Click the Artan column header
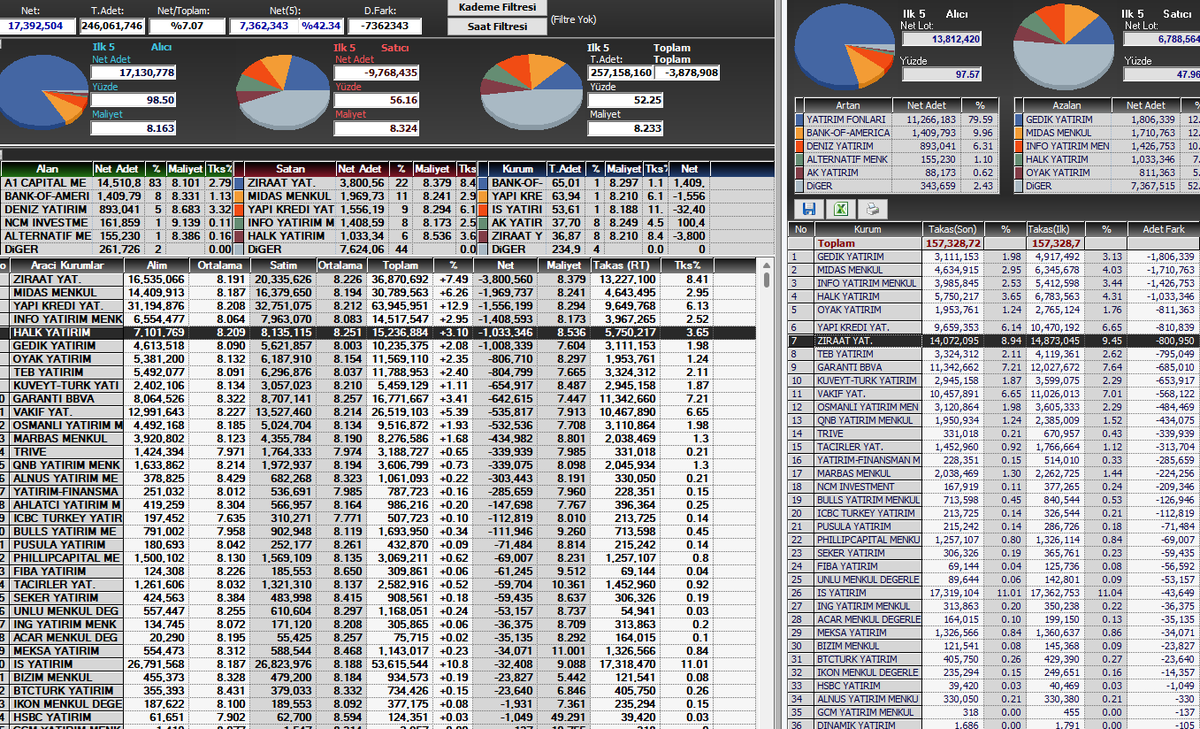This screenshot has height=729, width=1200. 848,105
